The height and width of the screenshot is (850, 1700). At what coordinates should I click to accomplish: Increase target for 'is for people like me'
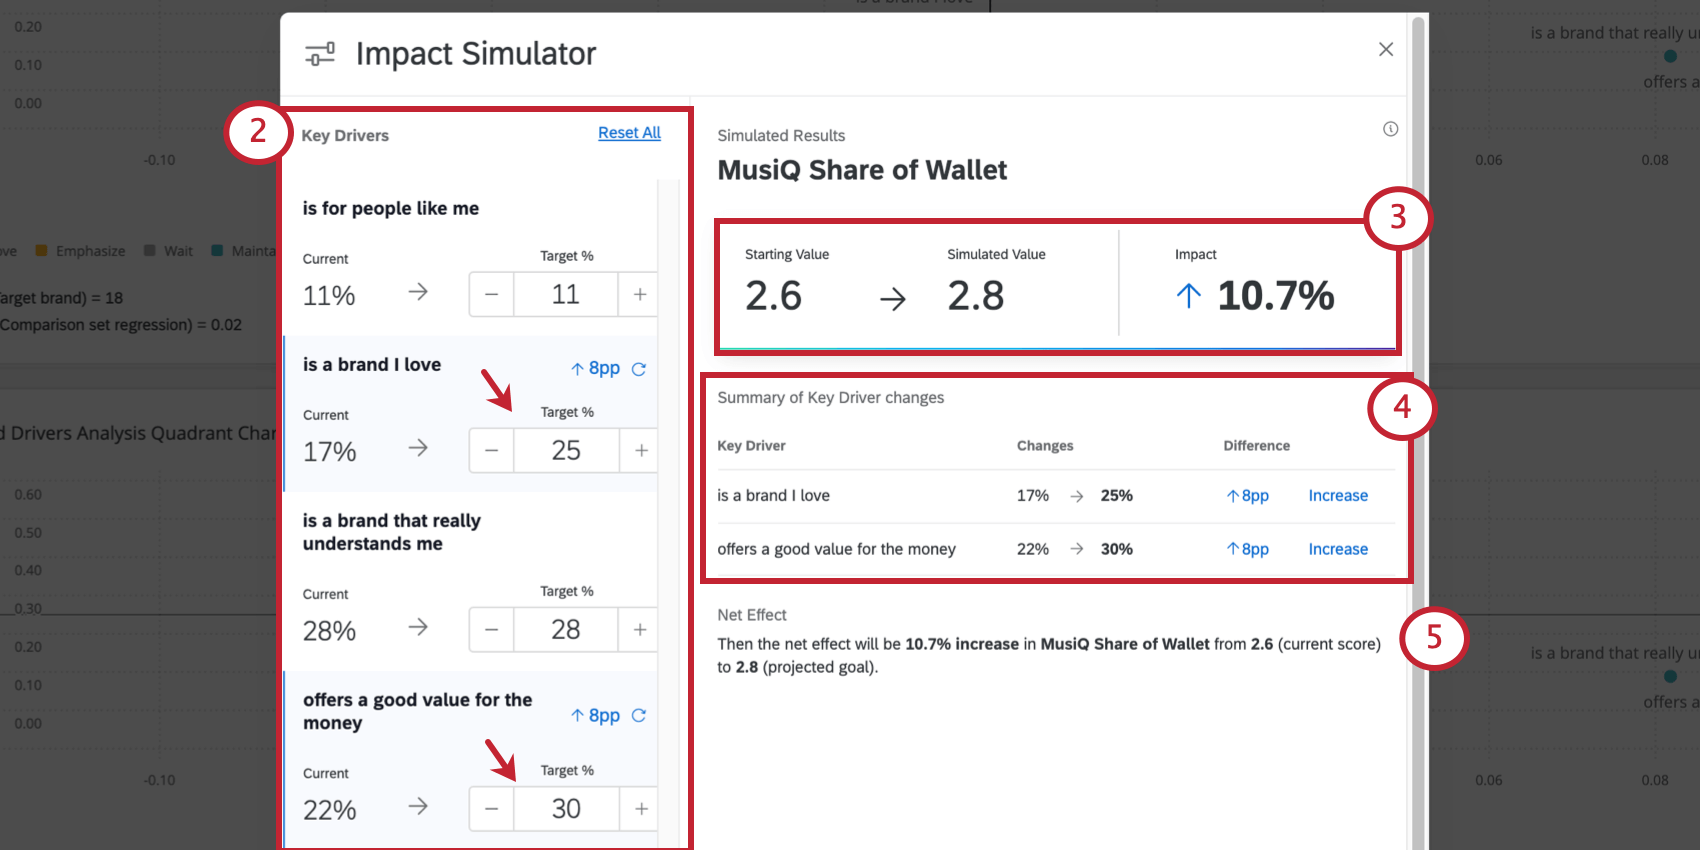tap(639, 295)
